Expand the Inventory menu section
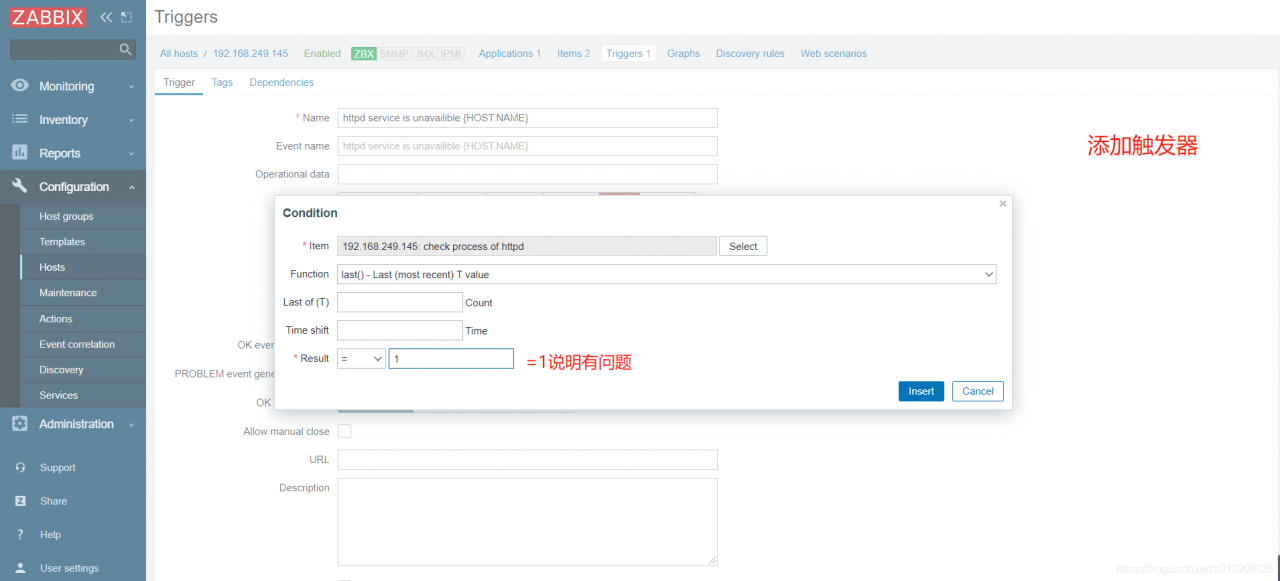The image size is (1280, 581). [131, 120]
